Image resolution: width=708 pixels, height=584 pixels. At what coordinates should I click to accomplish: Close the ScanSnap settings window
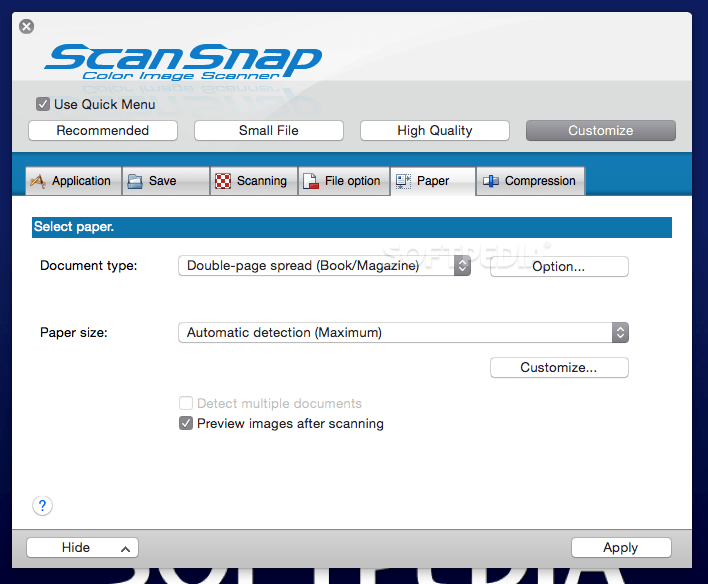pos(27,26)
